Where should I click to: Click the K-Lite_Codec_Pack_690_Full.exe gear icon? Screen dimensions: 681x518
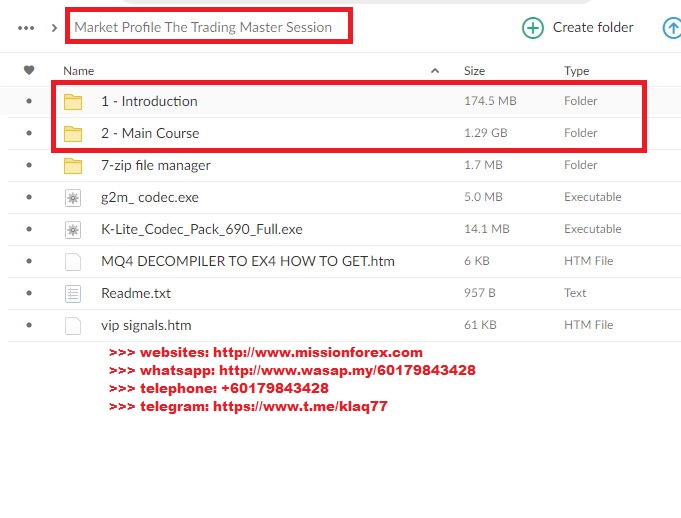tap(73, 230)
